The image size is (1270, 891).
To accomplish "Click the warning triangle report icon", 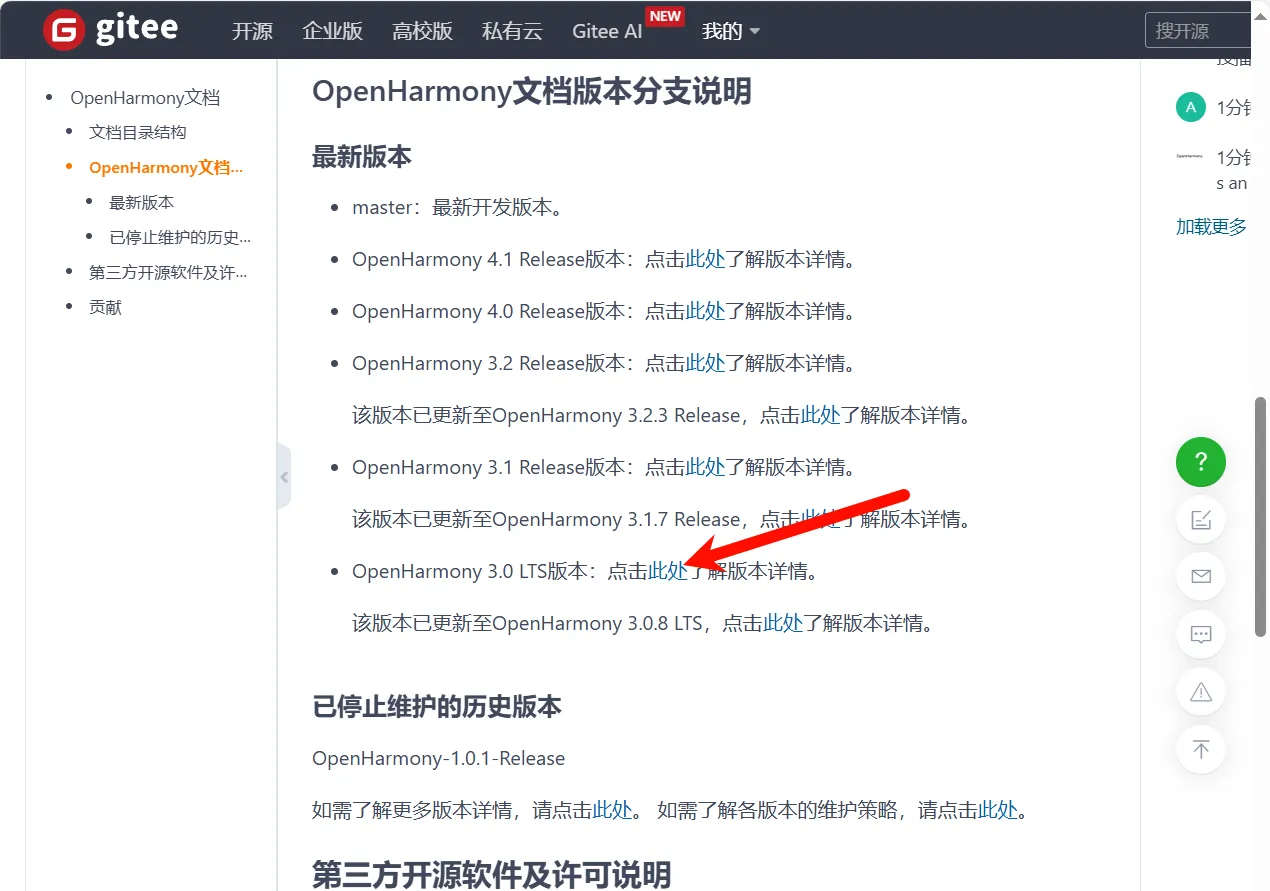I will [x=1201, y=691].
